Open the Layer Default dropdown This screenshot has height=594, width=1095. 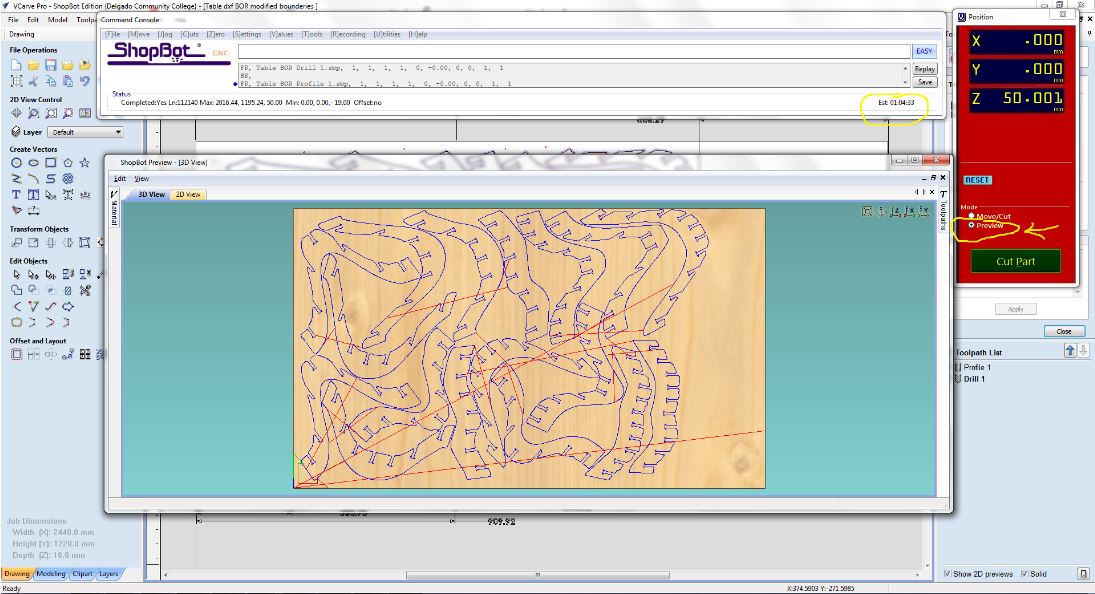click(x=85, y=132)
